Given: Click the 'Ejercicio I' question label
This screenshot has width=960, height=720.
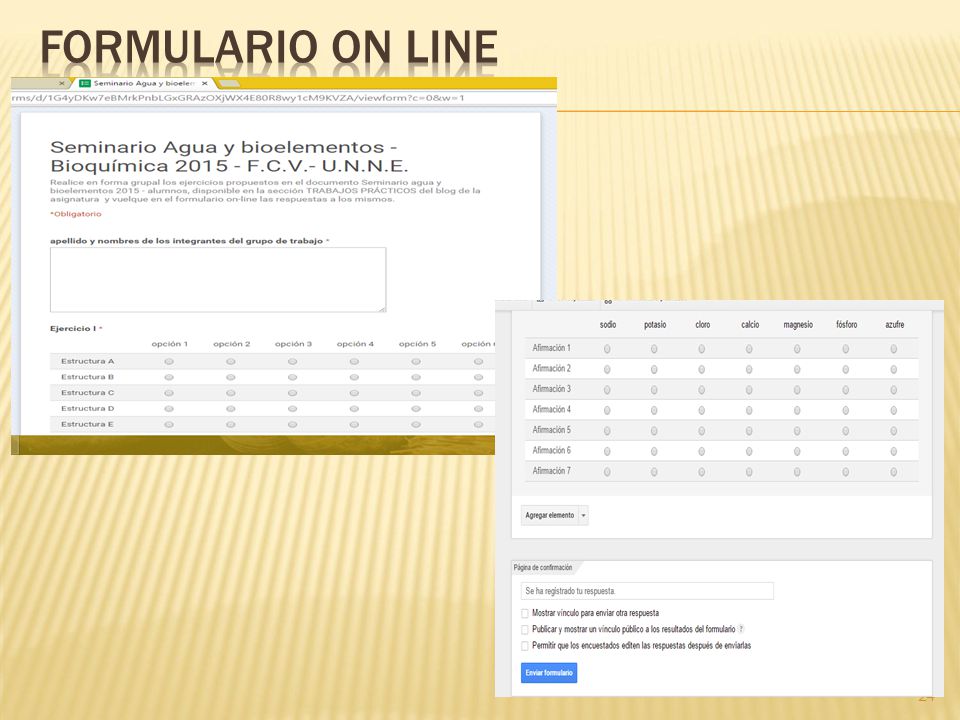Looking at the screenshot, I should 73,329.
